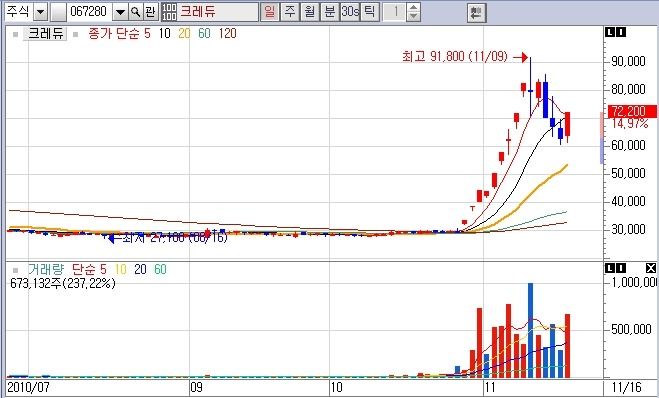Click the I icon in price chart corner
Image resolution: width=659 pixels, height=398 pixels.
[621, 32]
